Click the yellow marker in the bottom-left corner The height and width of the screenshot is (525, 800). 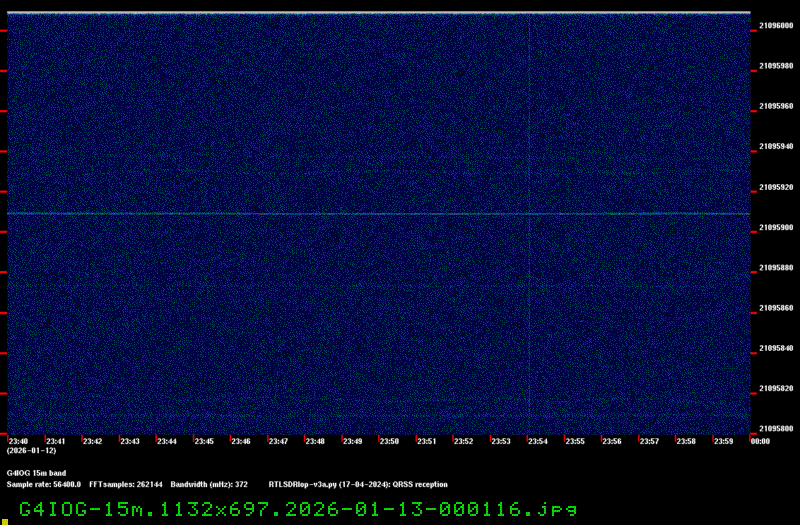click(4, 520)
